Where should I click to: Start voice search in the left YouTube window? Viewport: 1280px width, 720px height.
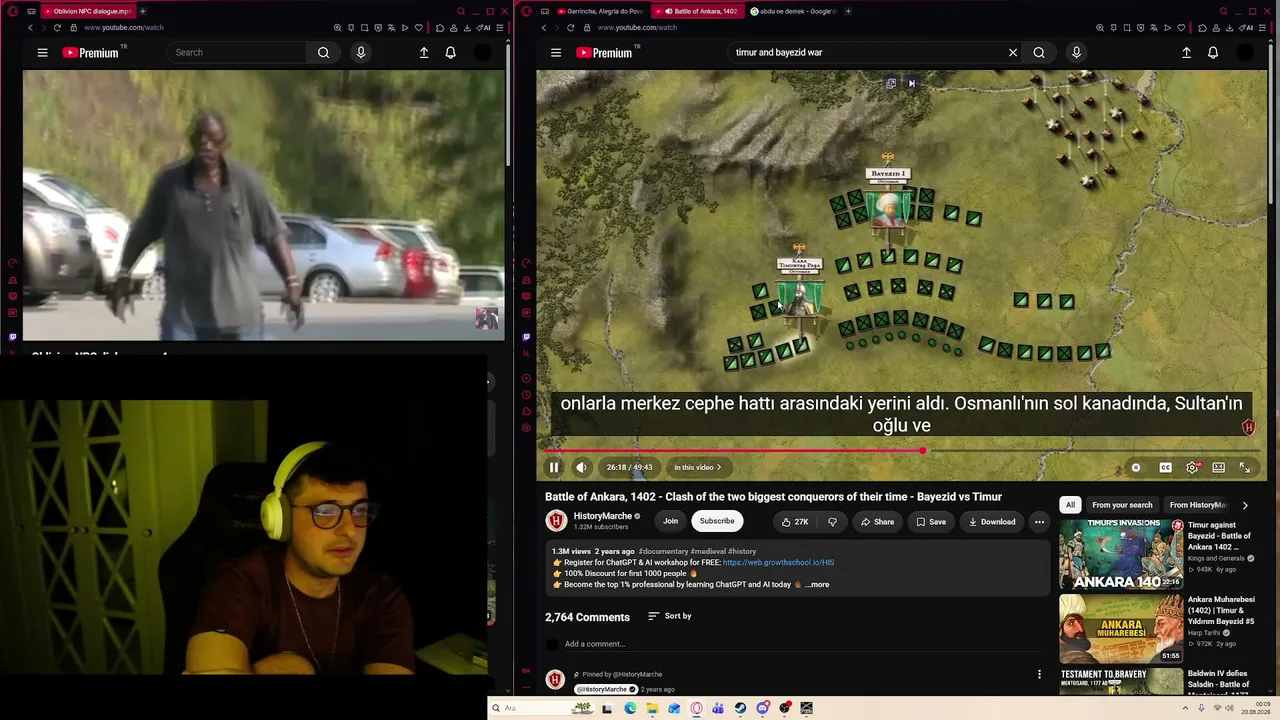coord(361,52)
